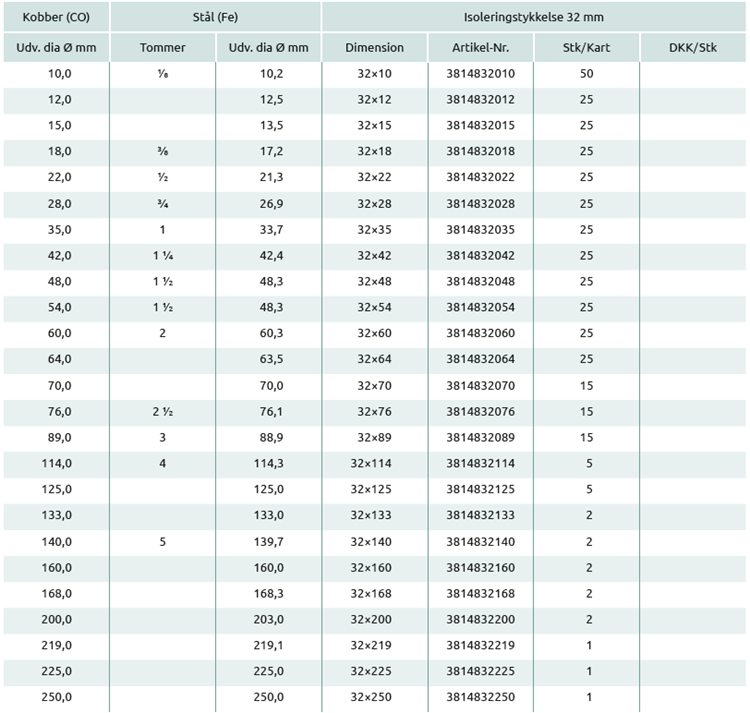Select article number 3814832010

[481, 74]
